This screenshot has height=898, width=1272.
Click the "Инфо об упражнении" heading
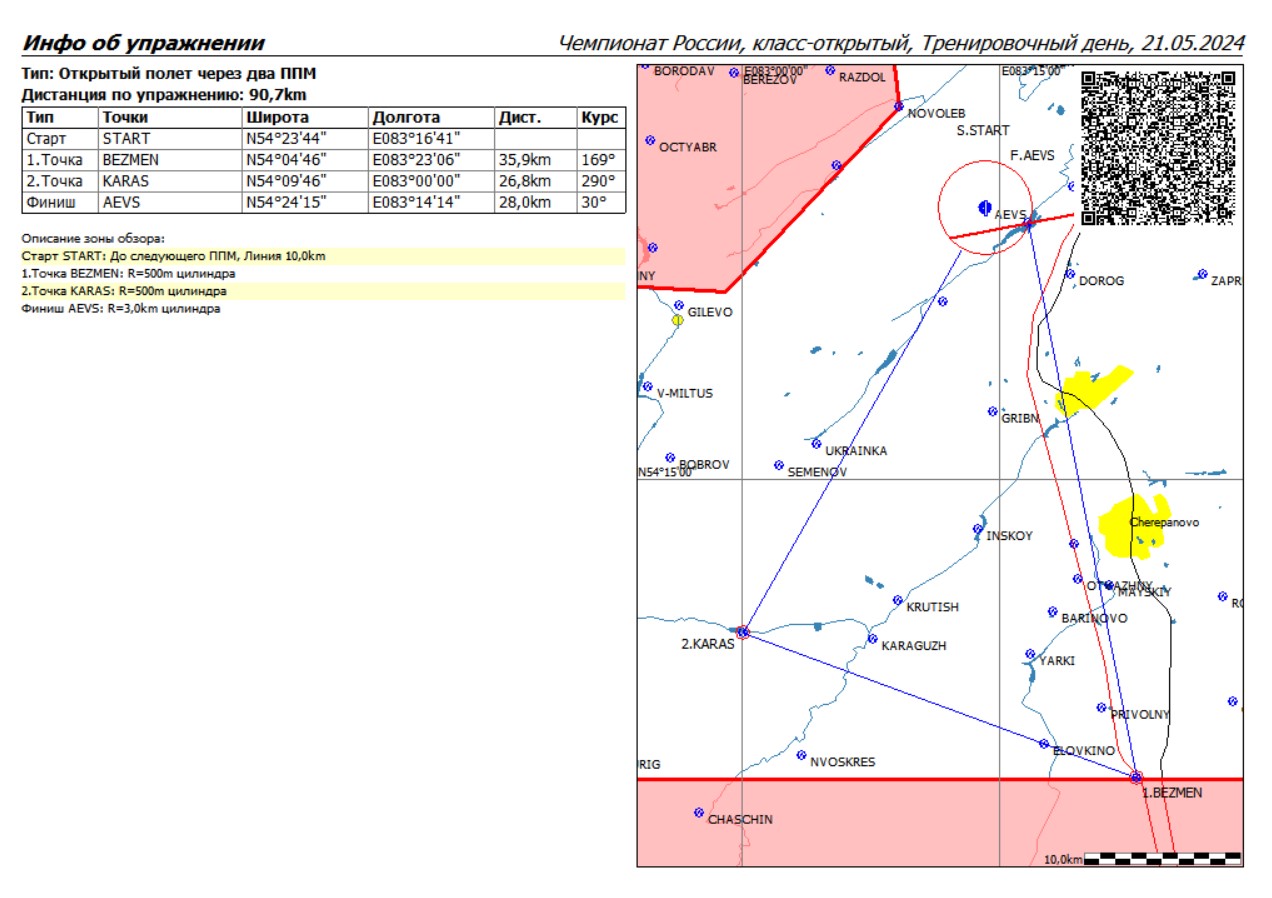click(x=143, y=43)
